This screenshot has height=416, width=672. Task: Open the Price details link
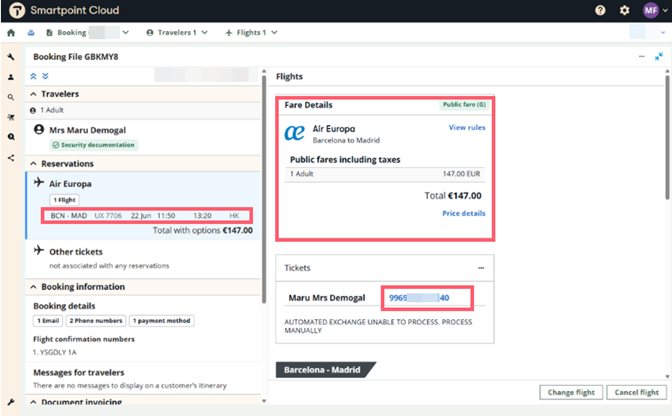point(463,213)
